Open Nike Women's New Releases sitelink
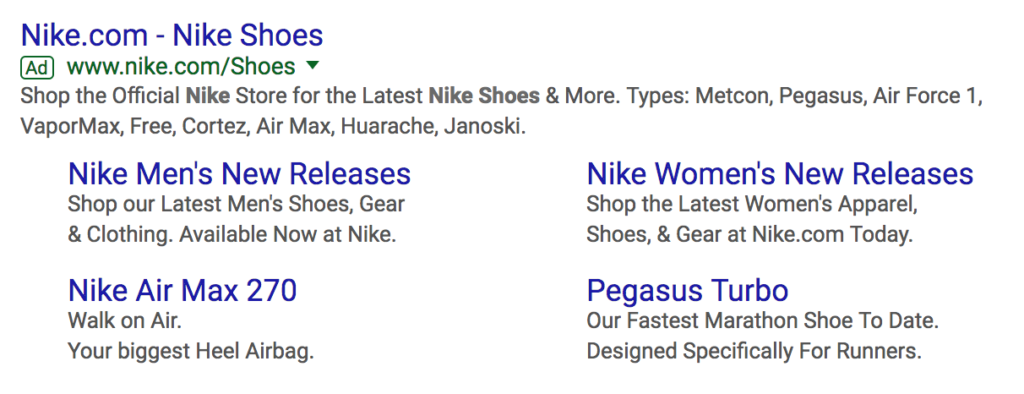The height and width of the screenshot is (394, 1024). click(780, 174)
